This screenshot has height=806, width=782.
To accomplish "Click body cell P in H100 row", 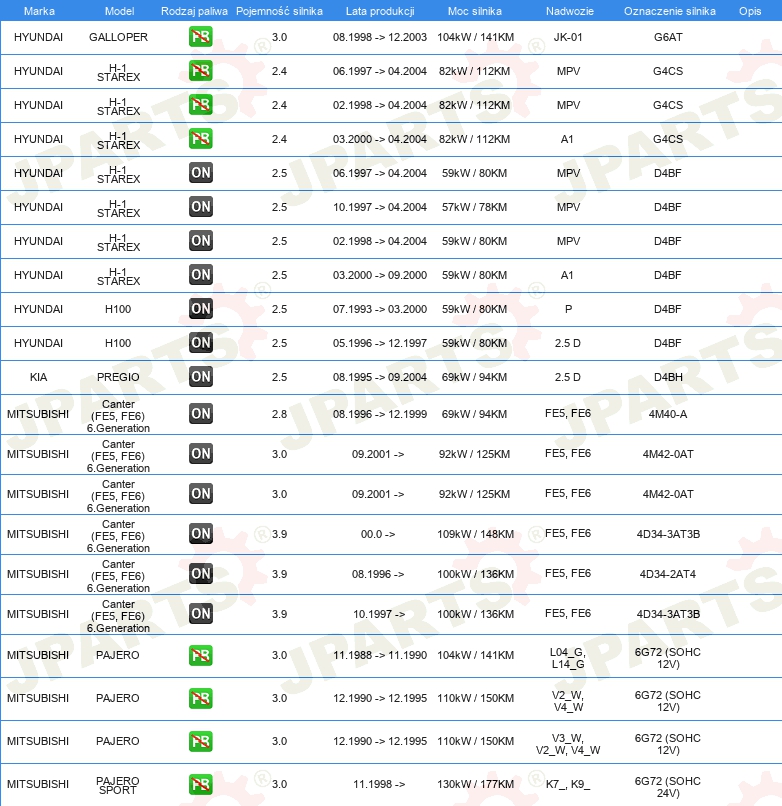I will point(568,309).
